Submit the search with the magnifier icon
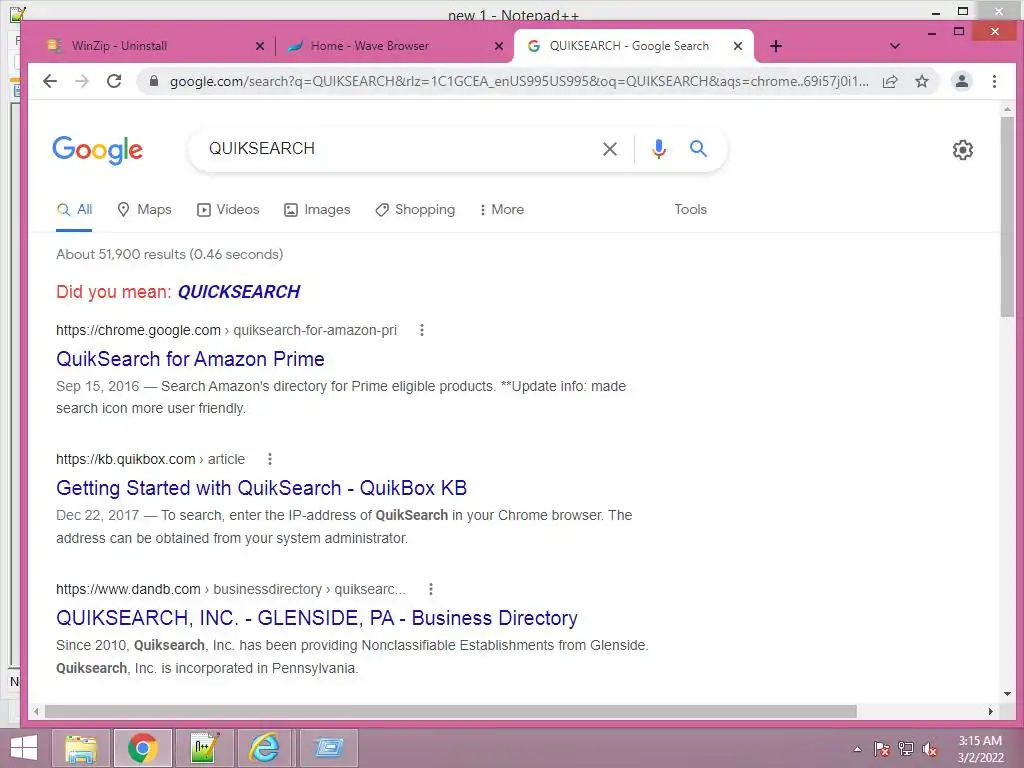Screen dimensions: 1024x768 698,149
